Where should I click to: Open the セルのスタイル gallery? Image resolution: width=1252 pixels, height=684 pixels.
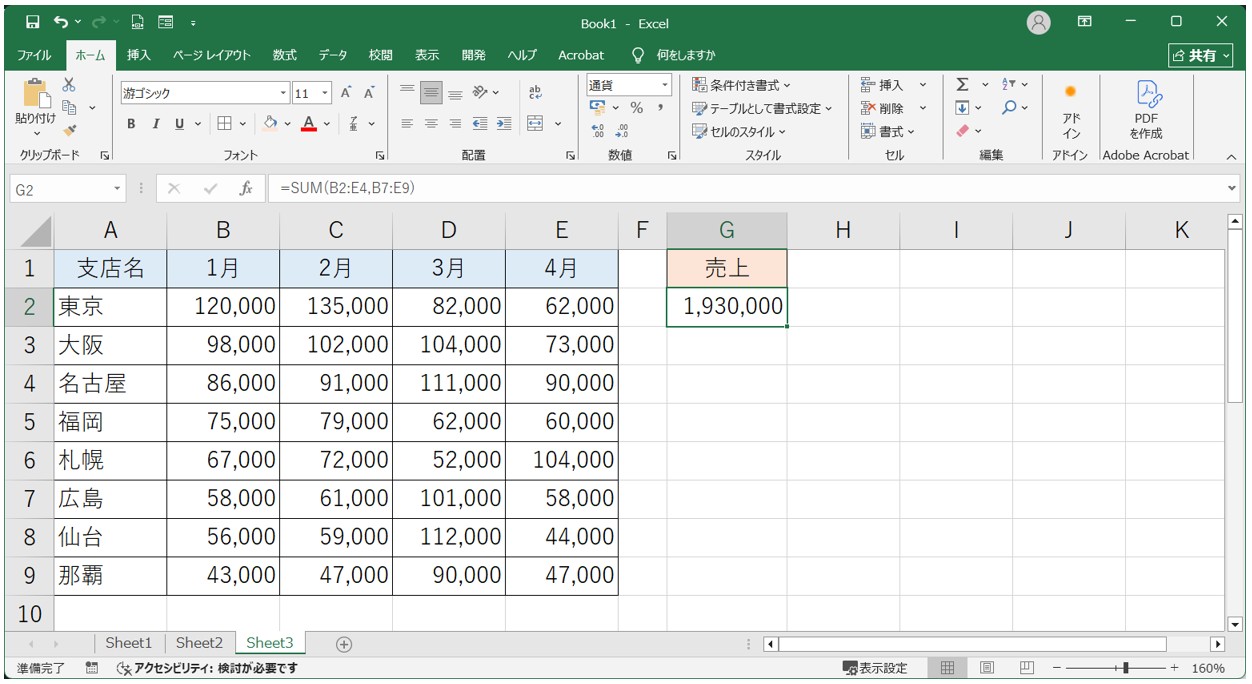tap(739, 131)
